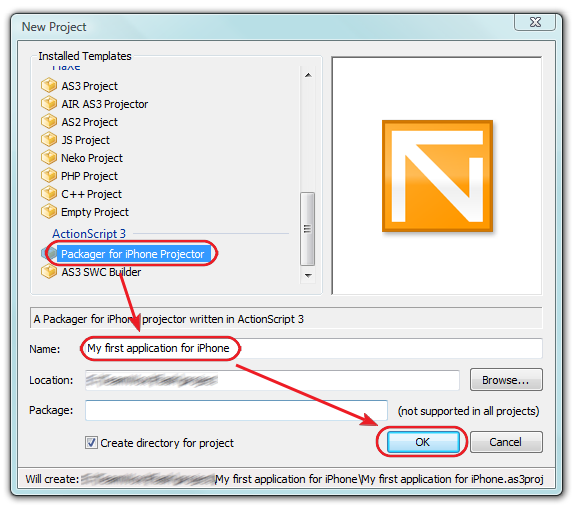
Task: Click the JS Project box icon
Action: pos(48,140)
